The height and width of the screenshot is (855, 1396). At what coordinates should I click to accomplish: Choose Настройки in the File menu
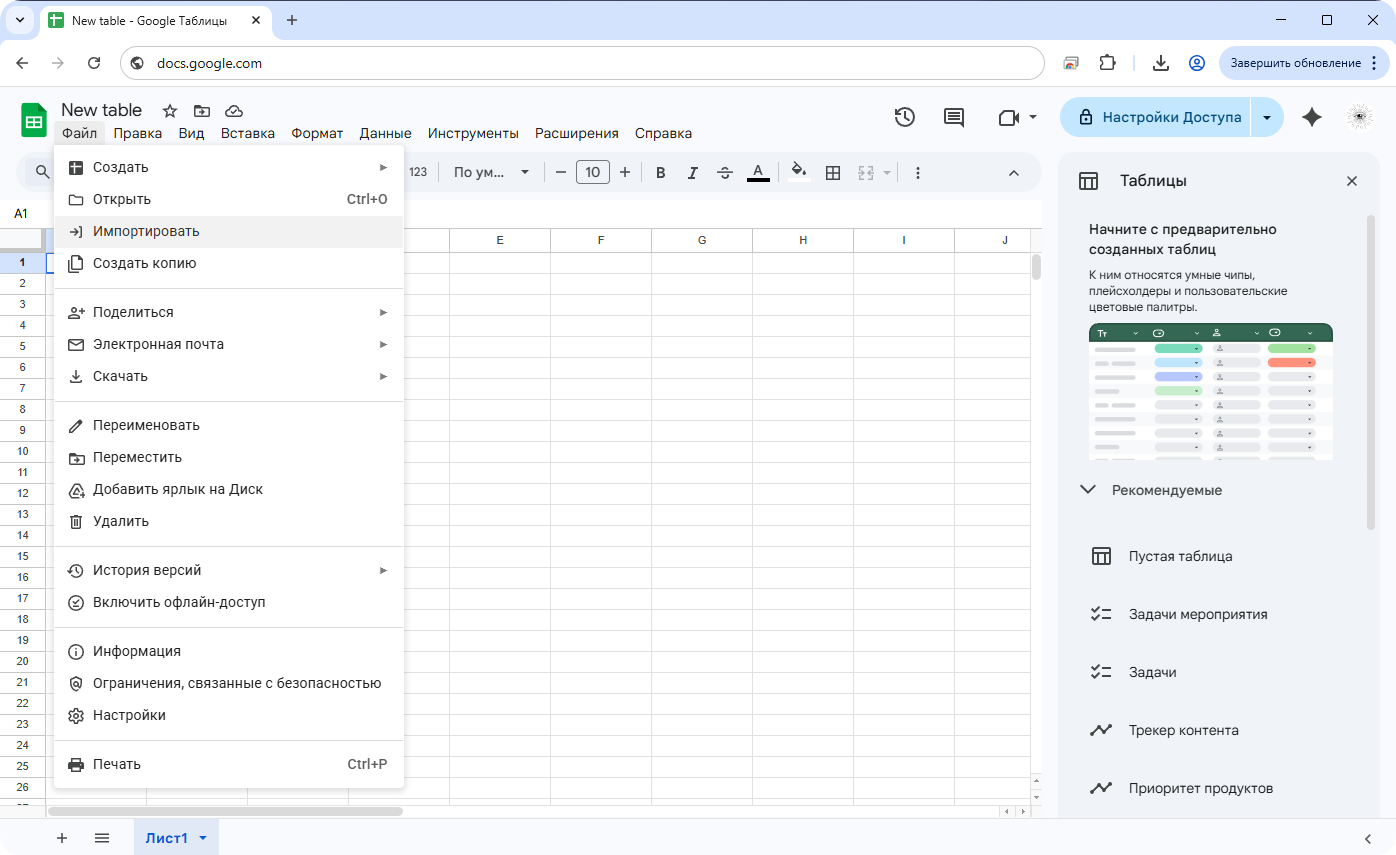[229, 715]
